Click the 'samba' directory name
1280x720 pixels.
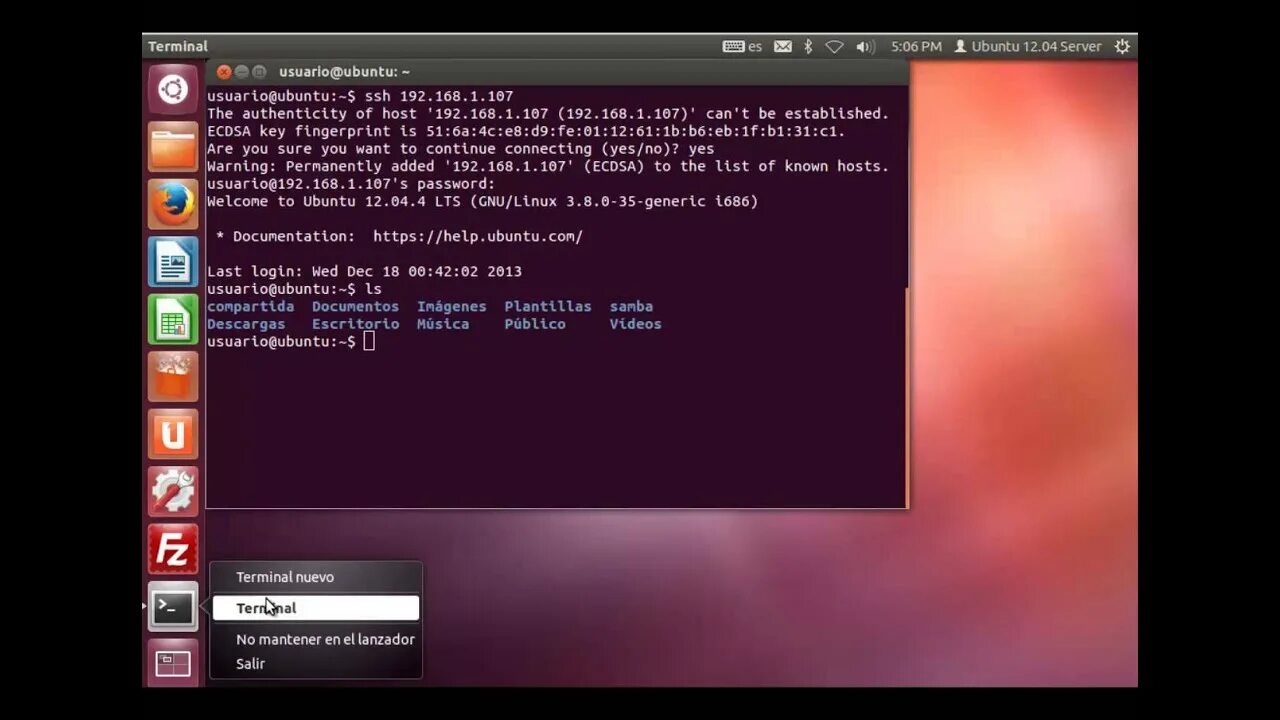[x=631, y=307]
